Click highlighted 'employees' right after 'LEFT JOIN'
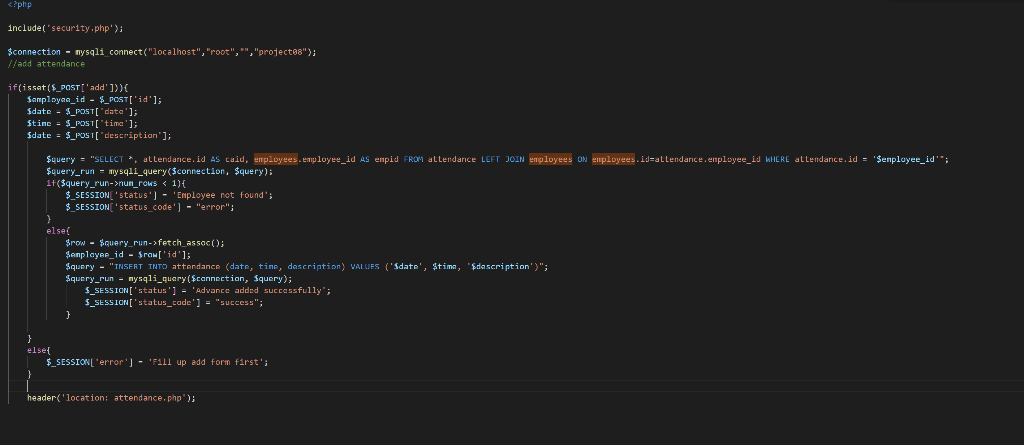This screenshot has width=1024, height=445. 551,159
